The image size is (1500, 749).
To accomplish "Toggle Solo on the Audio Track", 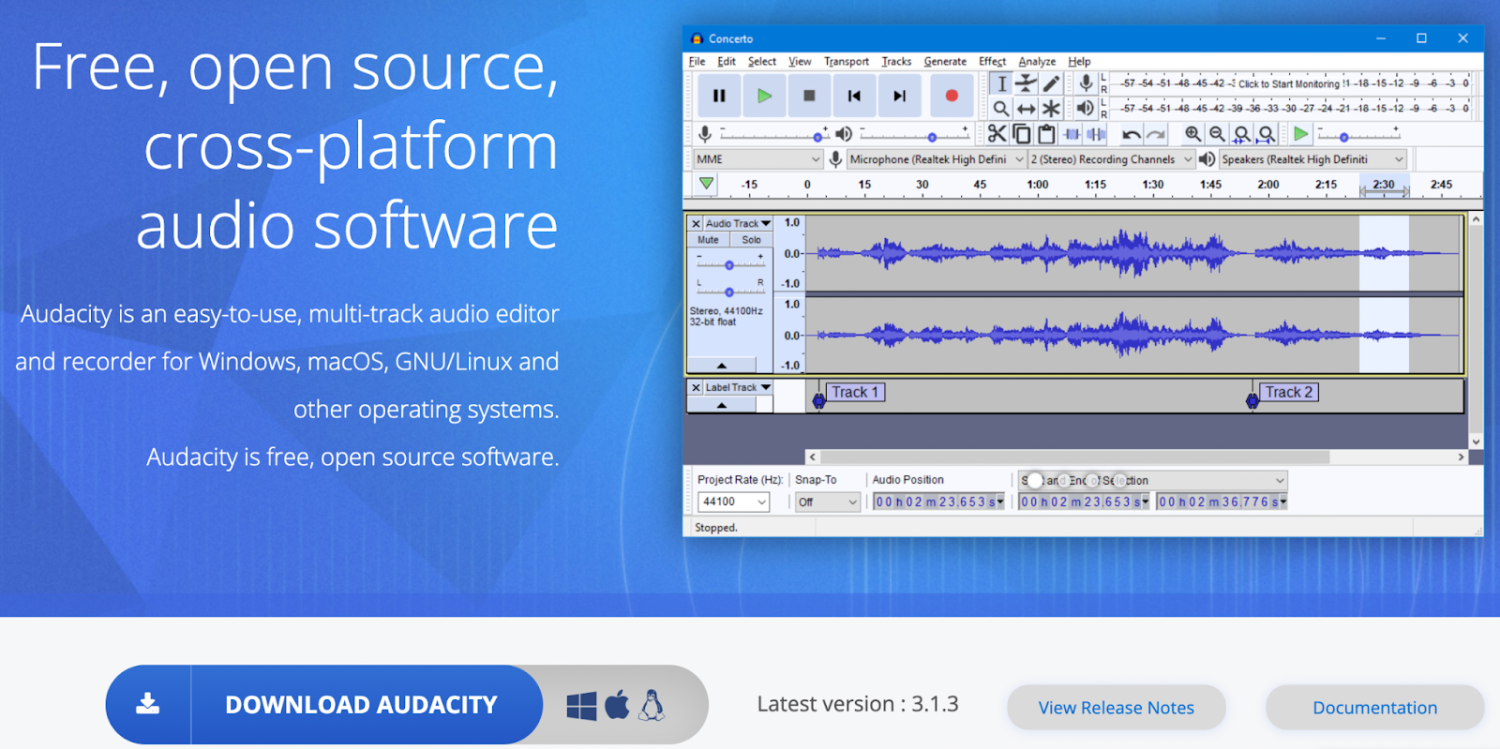I will [751, 240].
